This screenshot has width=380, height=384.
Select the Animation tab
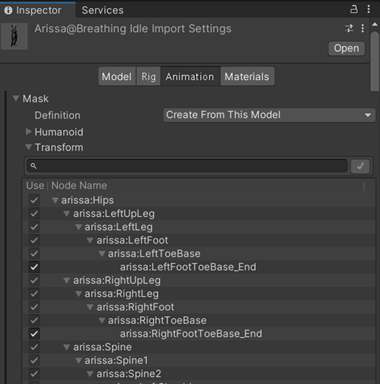[x=190, y=77]
